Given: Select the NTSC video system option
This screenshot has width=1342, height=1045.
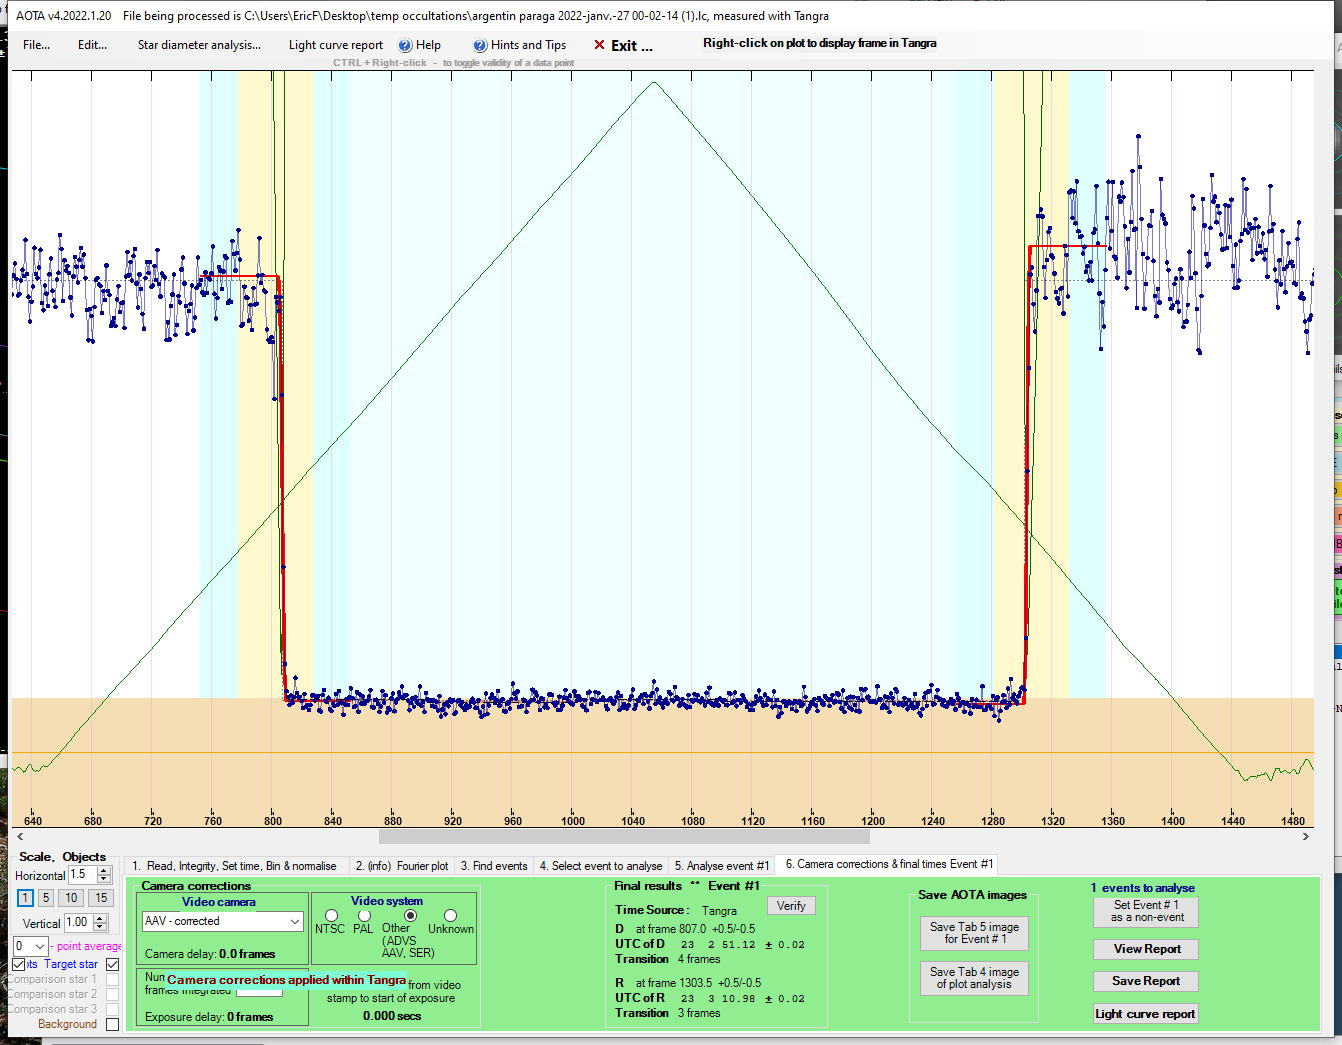Looking at the screenshot, I should coord(331,916).
